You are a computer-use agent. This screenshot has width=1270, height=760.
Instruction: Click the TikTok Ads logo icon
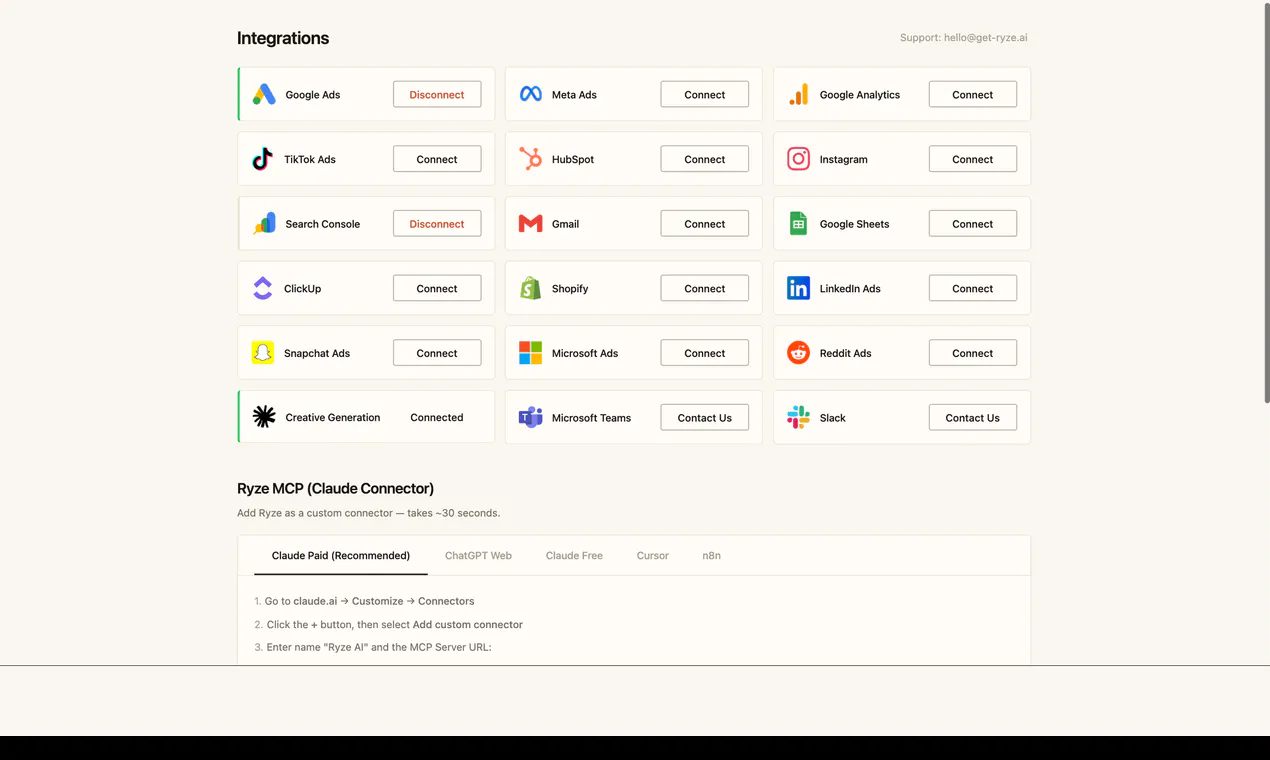coord(262,159)
